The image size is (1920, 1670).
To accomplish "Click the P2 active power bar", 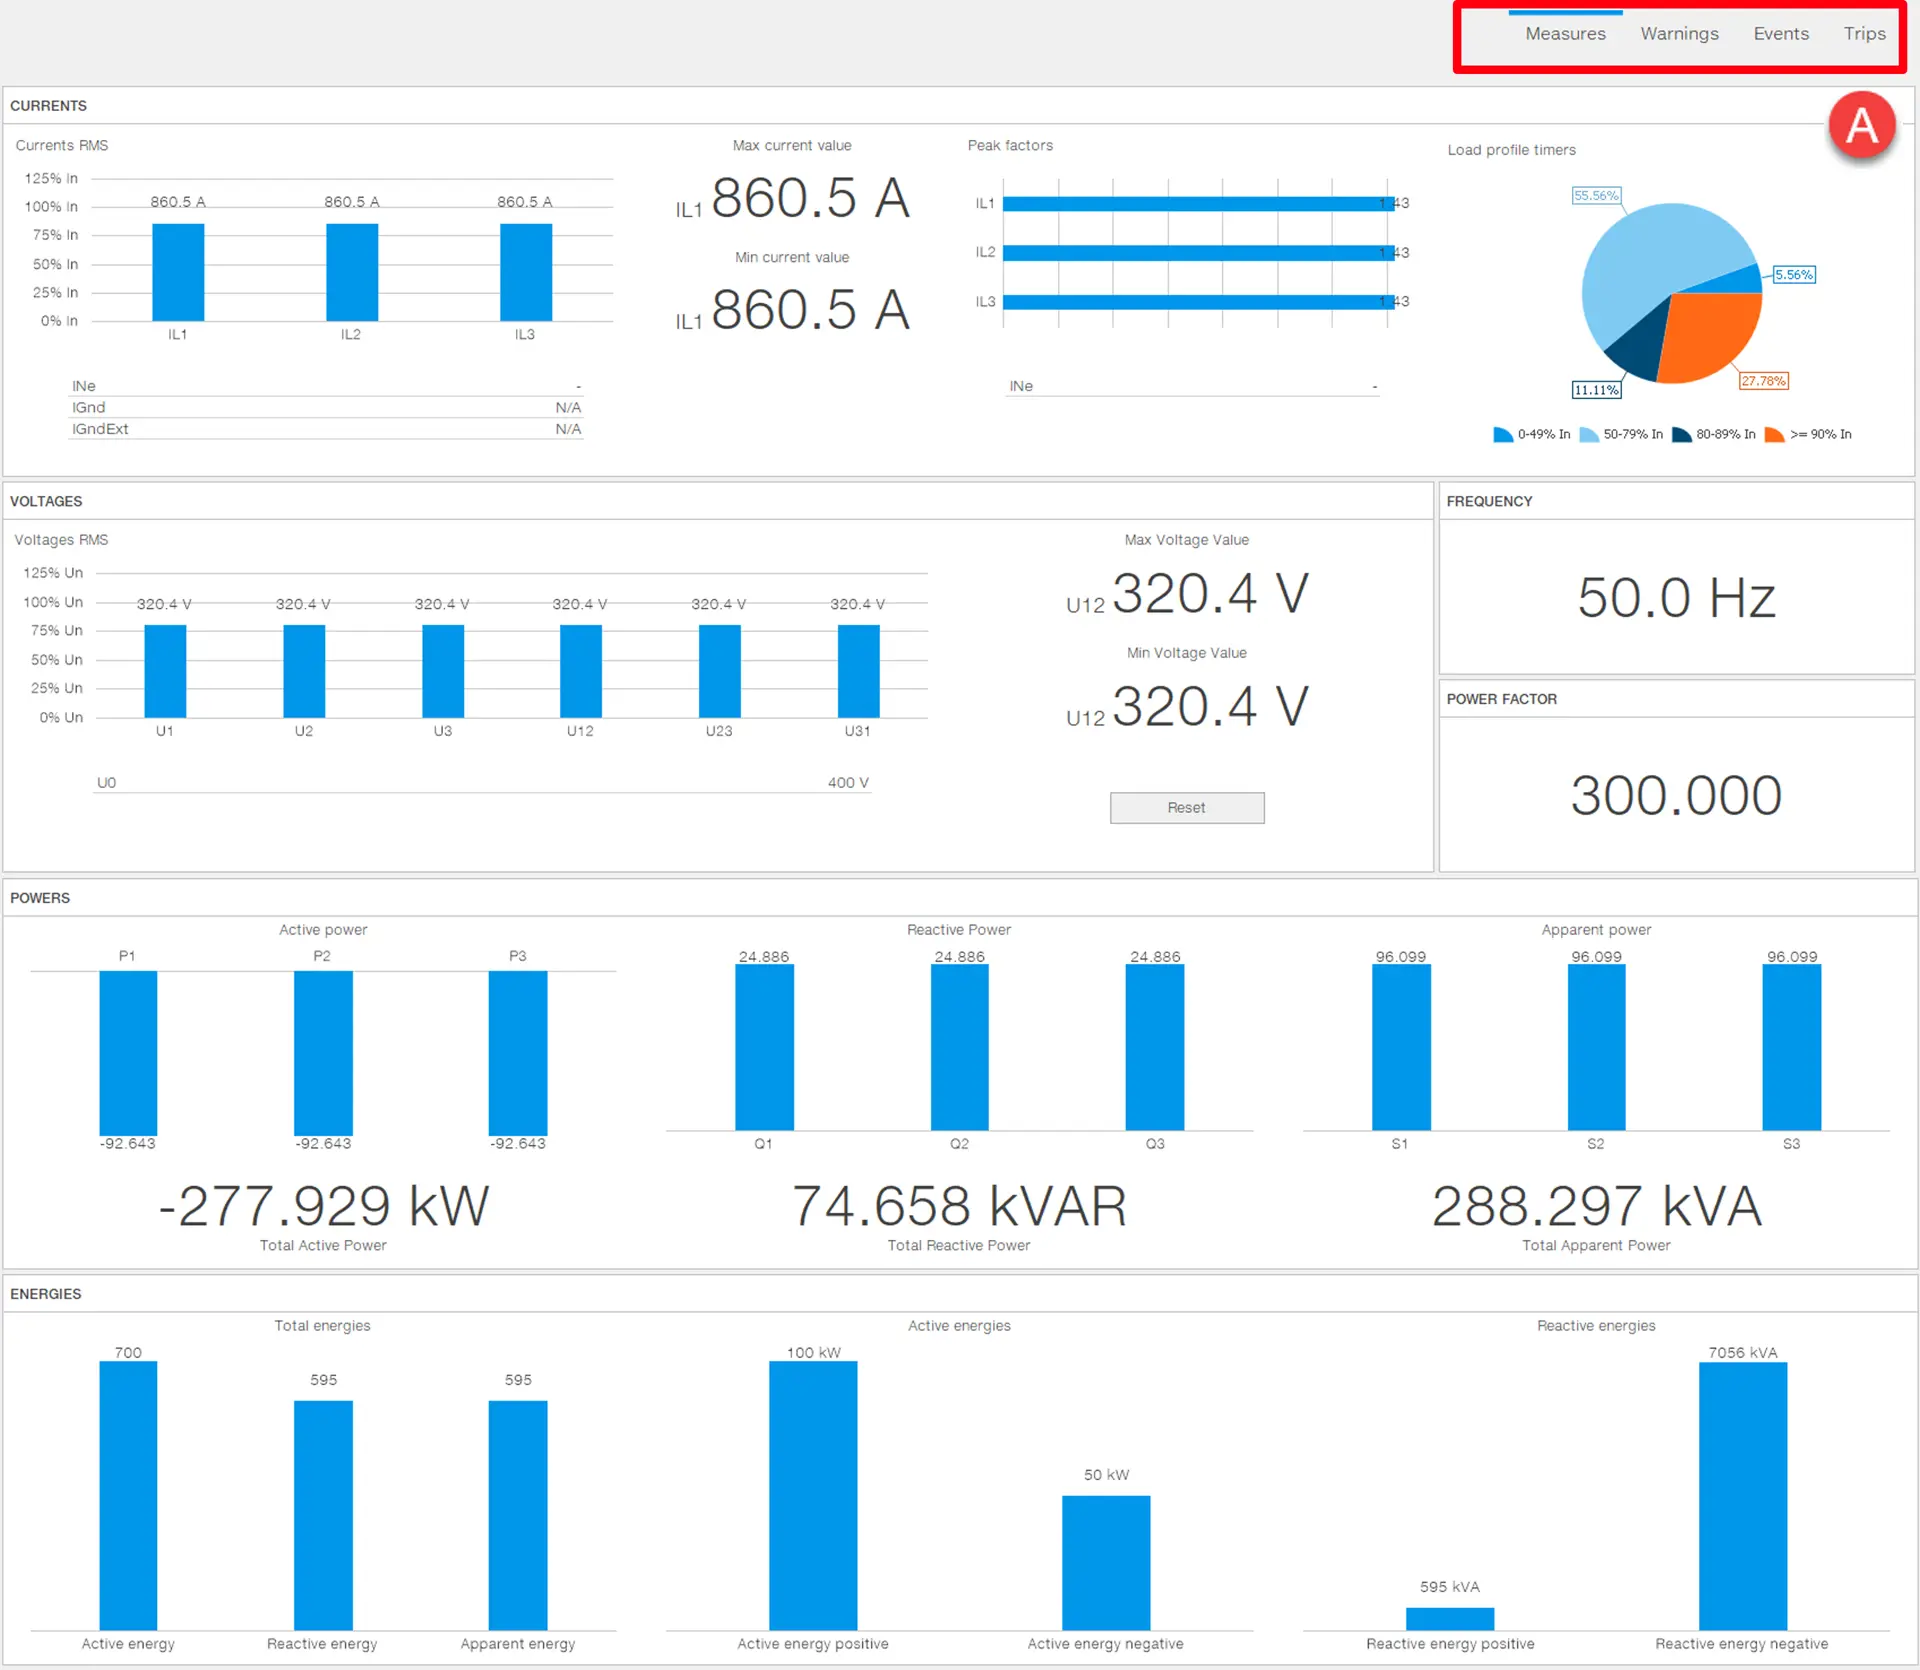I will [x=323, y=1052].
